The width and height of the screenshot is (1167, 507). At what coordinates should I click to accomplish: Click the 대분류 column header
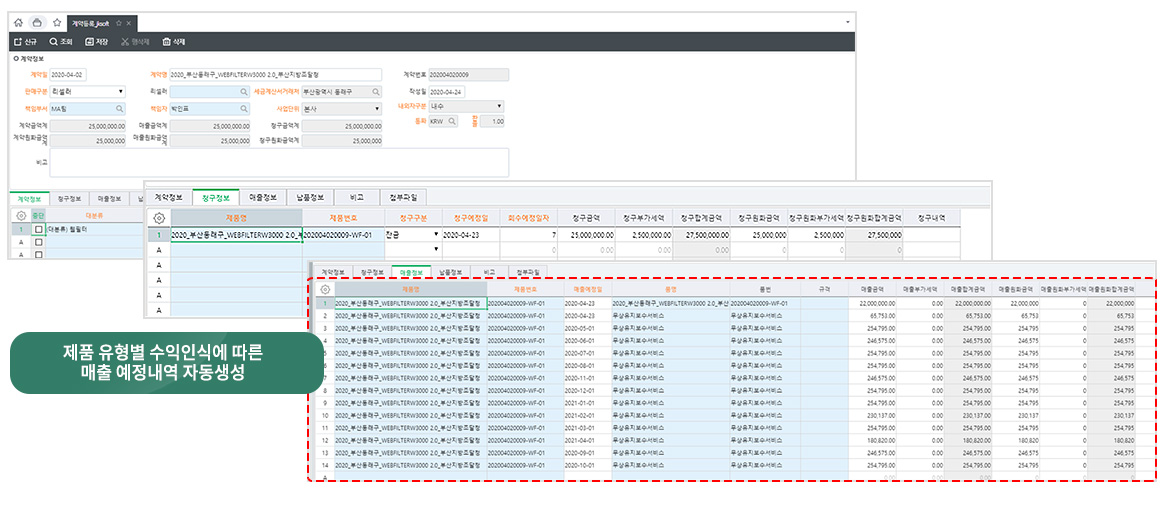point(94,216)
